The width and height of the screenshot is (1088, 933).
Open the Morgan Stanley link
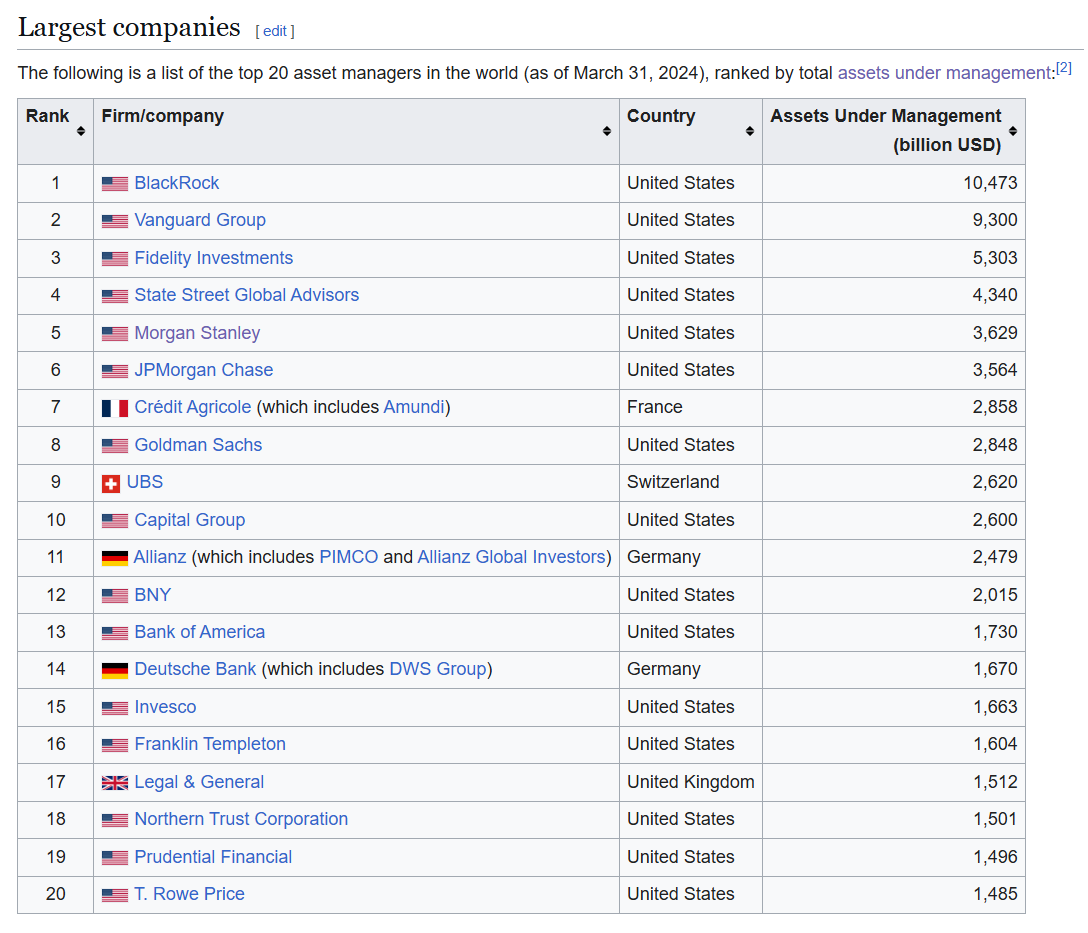coord(197,333)
